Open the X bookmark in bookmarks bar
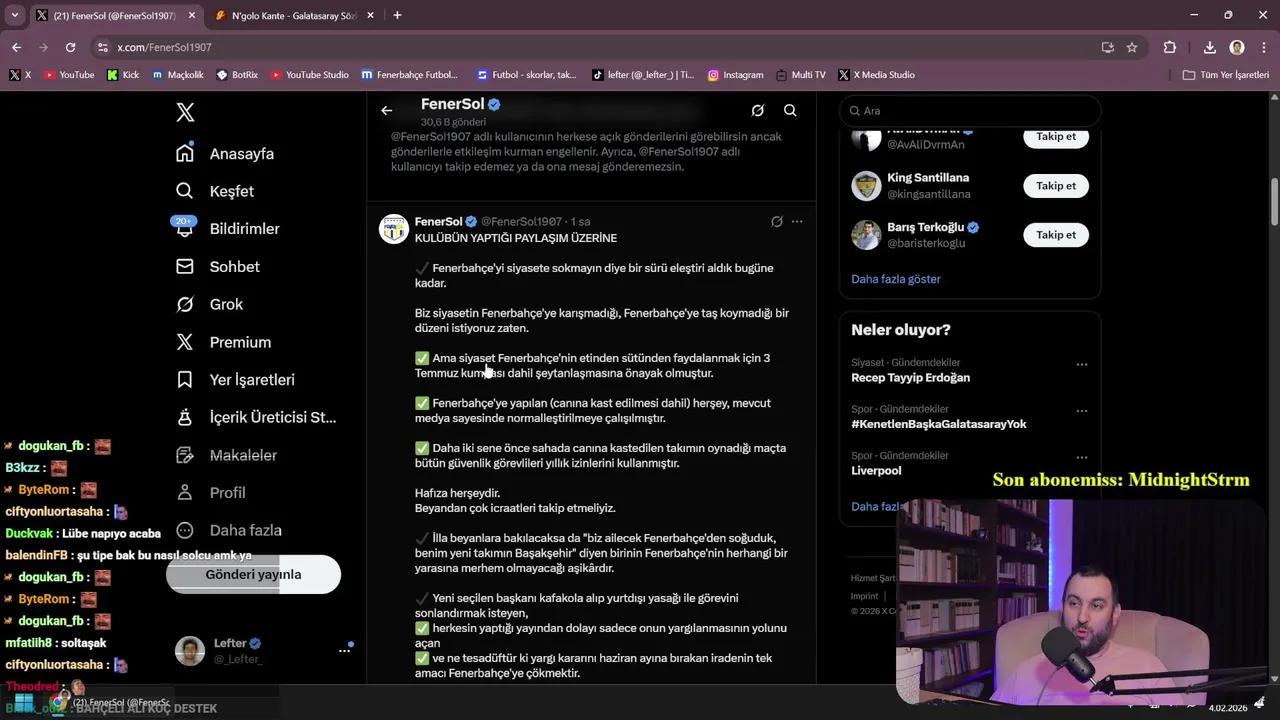Screen dimensions: 1280x720 coord(20,75)
